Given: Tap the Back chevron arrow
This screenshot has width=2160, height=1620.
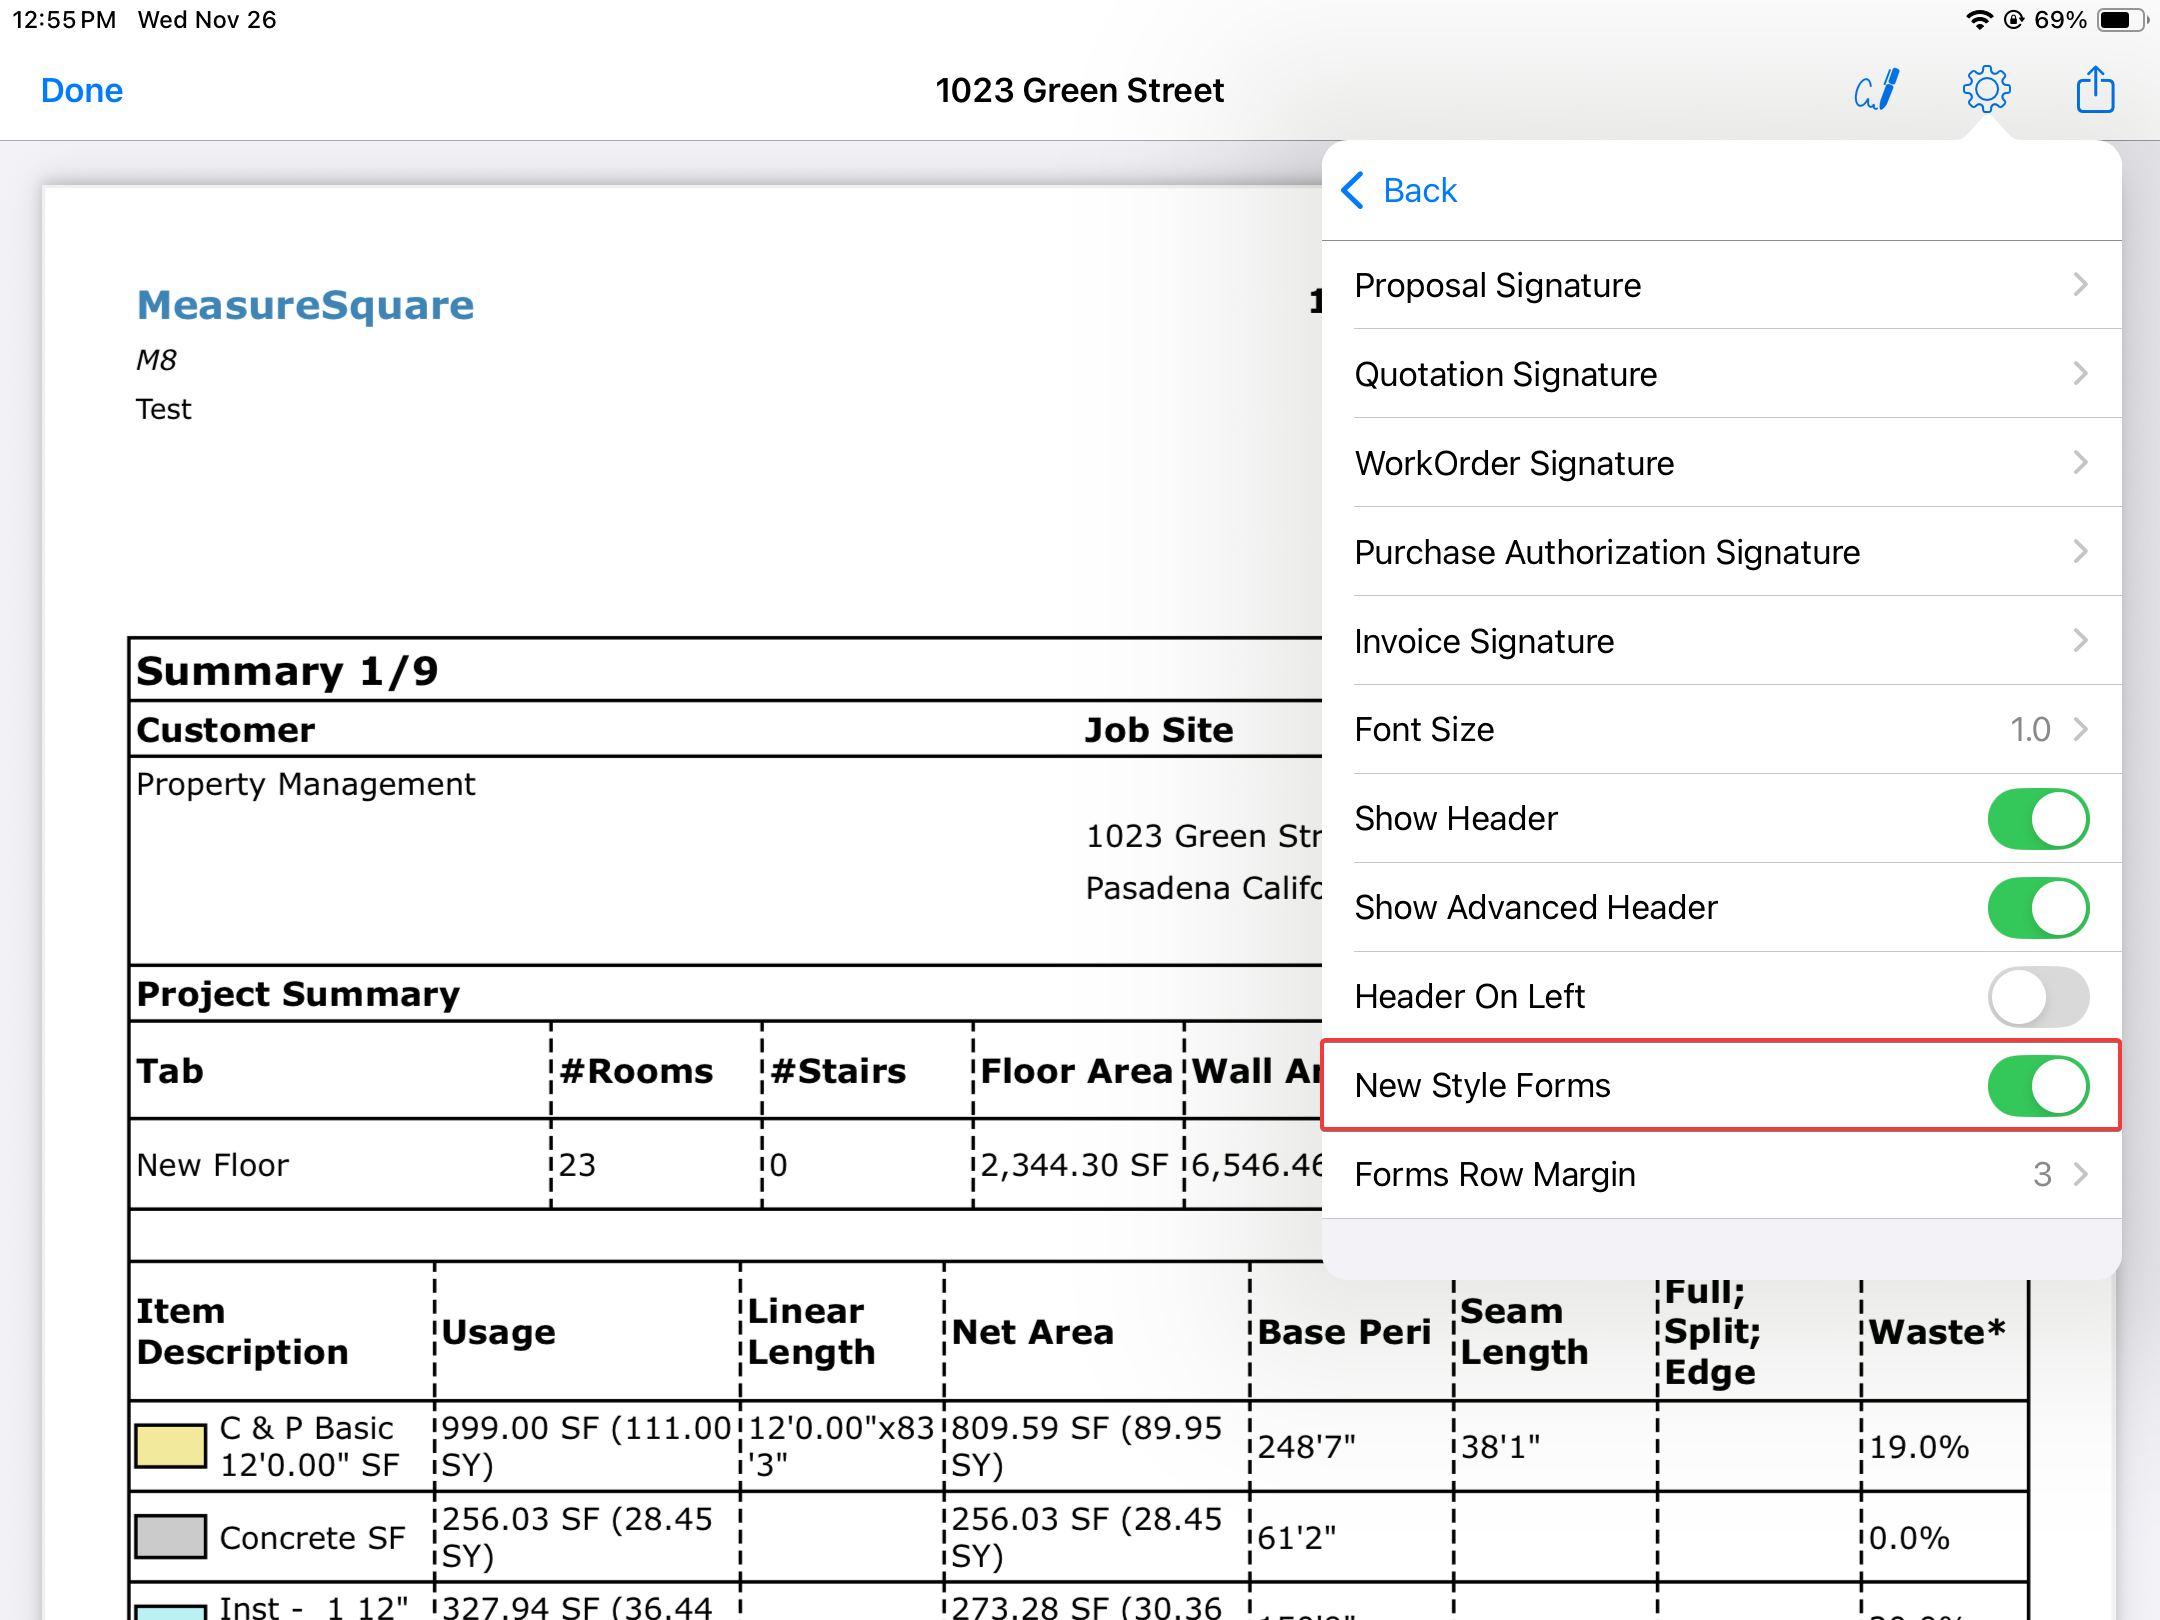Looking at the screenshot, I should 1354,190.
